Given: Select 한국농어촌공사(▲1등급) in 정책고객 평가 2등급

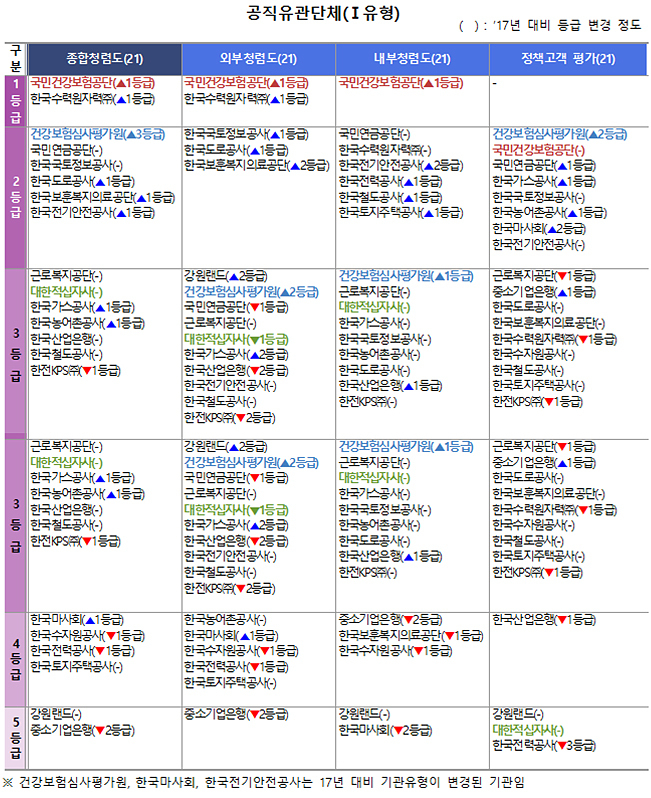Looking at the screenshot, I should click(x=550, y=213).
